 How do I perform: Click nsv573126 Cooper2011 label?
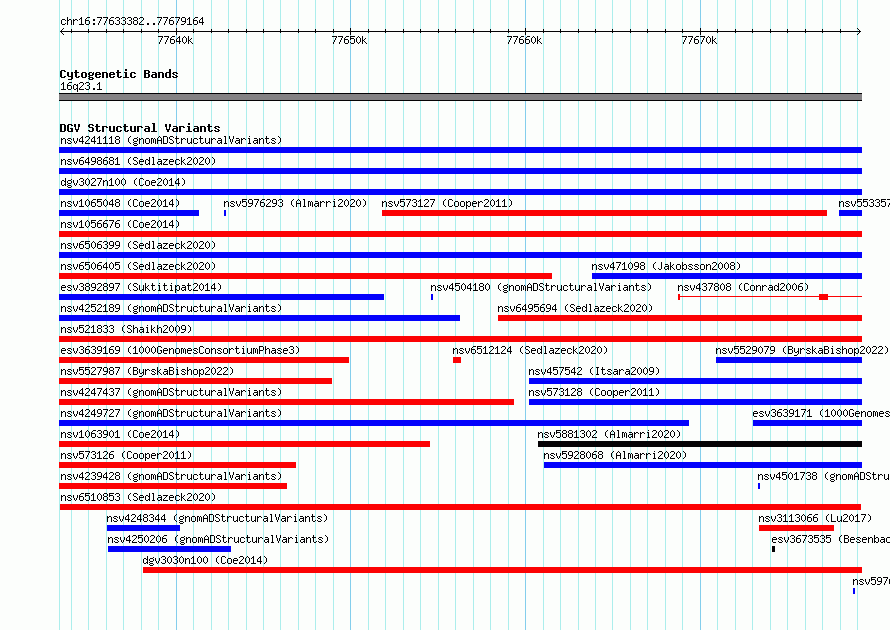pos(126,455)
